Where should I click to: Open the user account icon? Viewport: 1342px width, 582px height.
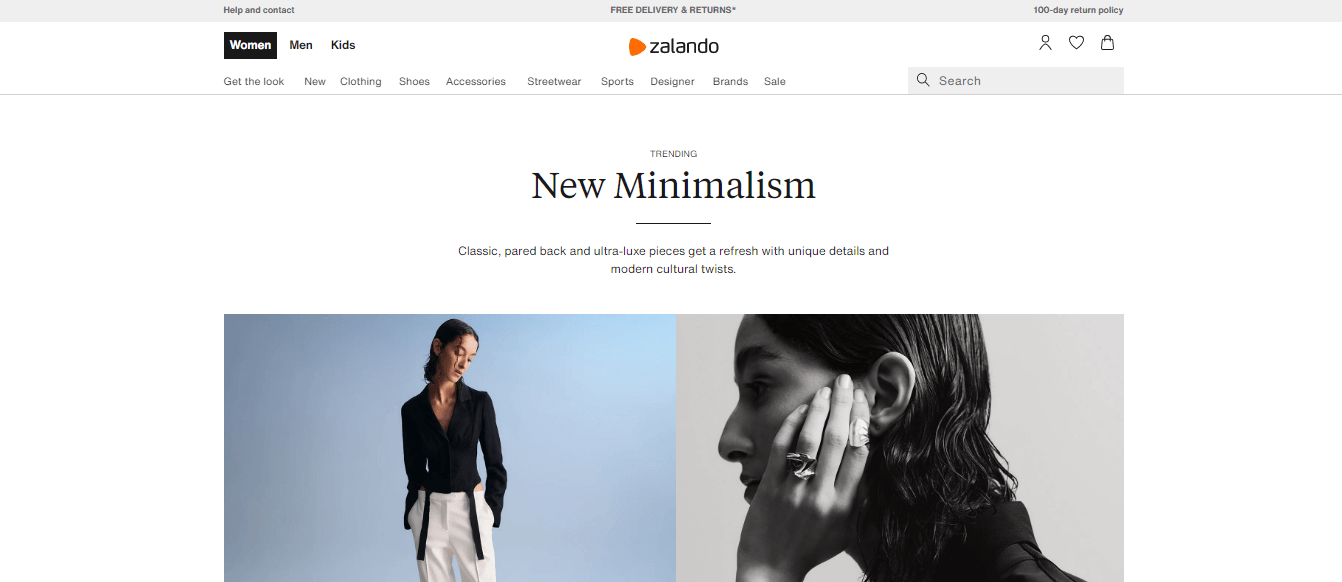pyautogui.click(x=1045, y=43)
